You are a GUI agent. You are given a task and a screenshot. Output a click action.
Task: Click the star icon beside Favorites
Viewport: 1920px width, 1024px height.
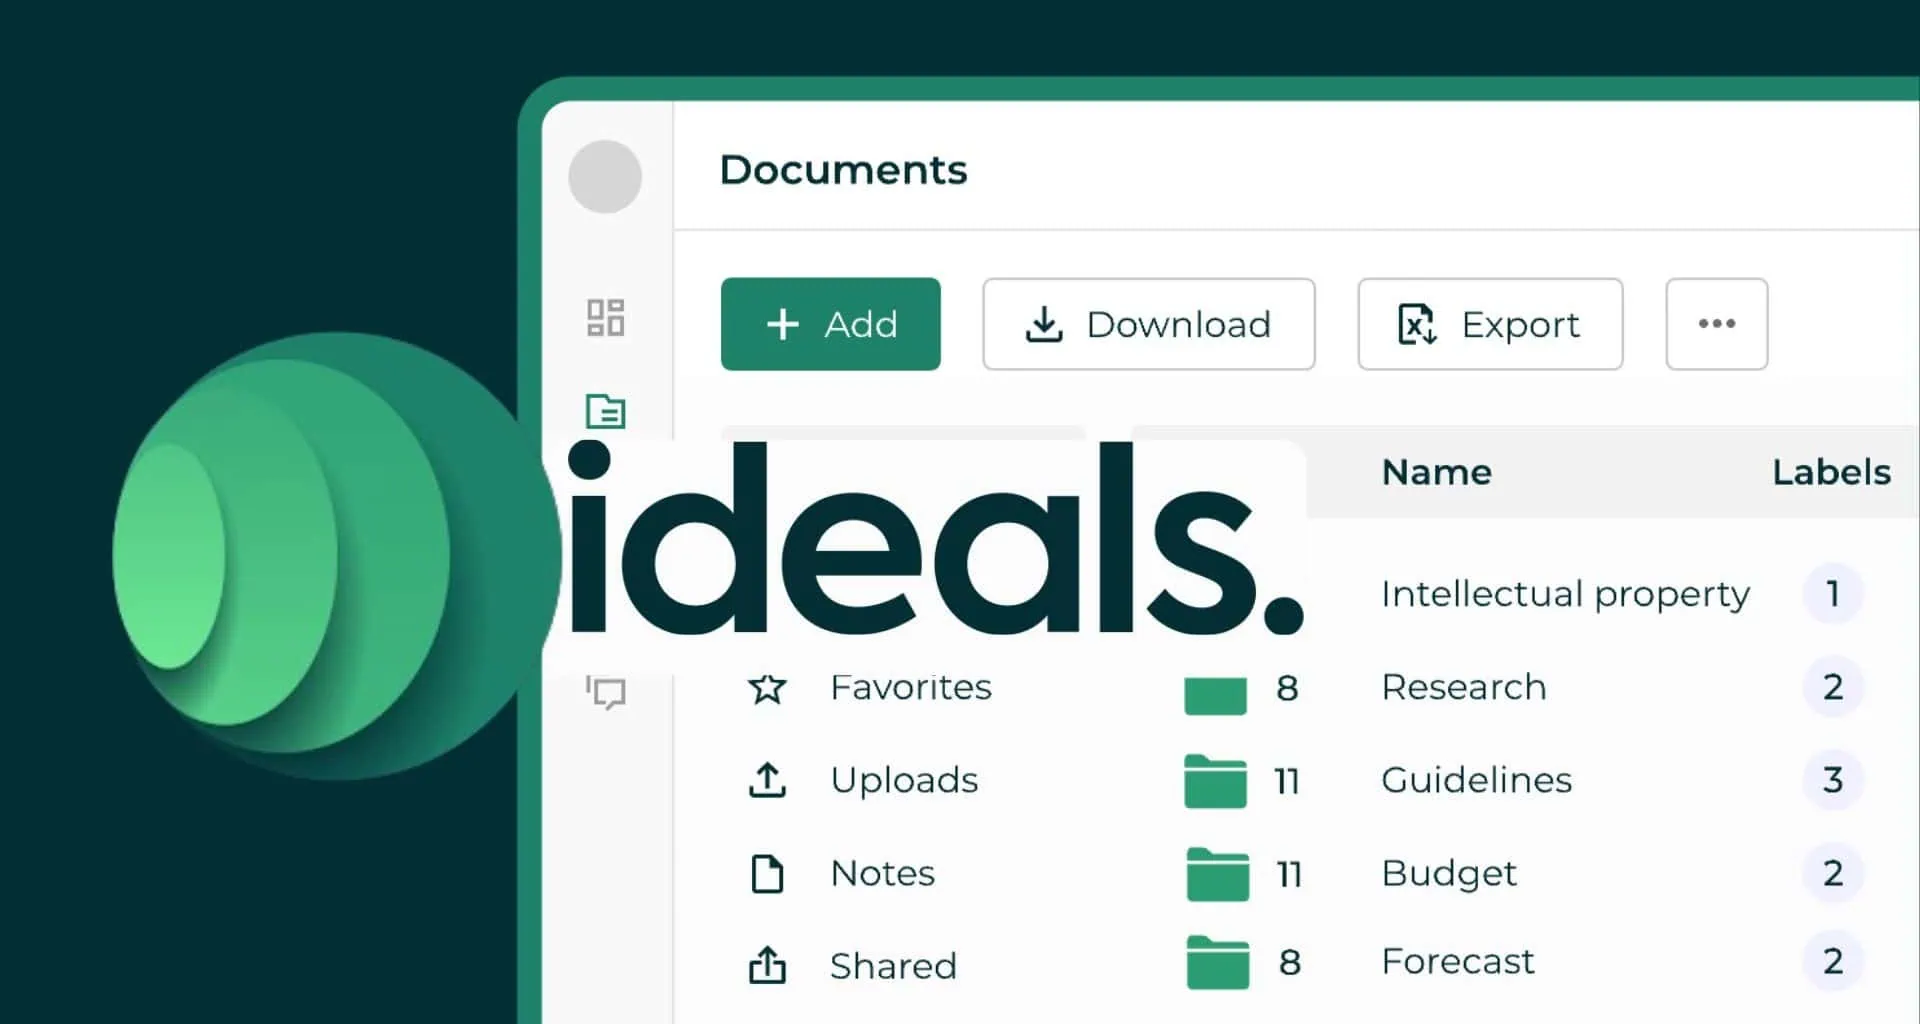click(x=767, y=688)
